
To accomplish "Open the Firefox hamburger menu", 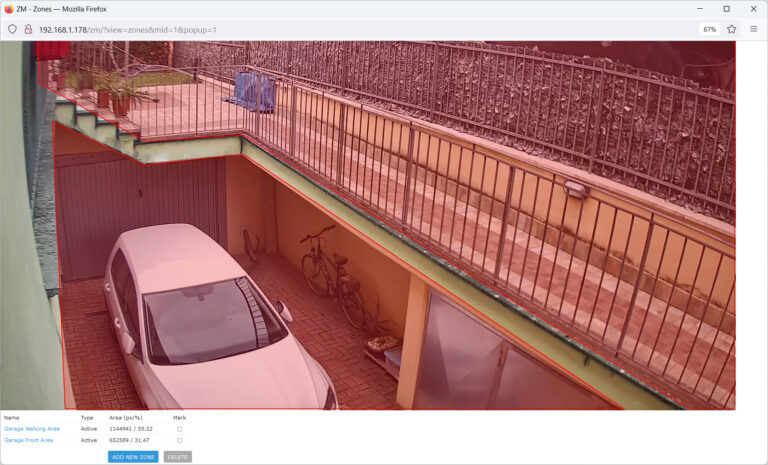I will [x=753, y=29].
